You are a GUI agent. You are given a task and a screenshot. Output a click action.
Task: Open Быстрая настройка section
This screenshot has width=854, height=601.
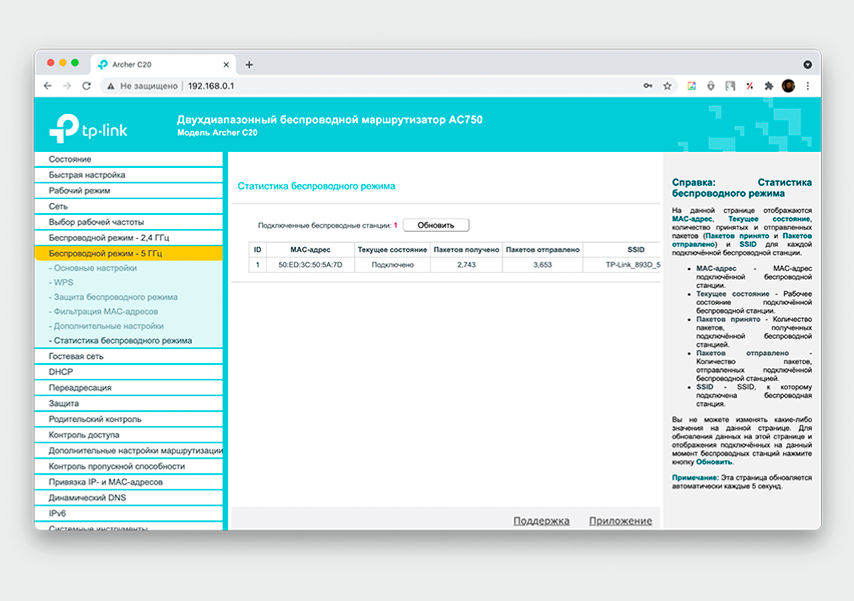point(129,175)
